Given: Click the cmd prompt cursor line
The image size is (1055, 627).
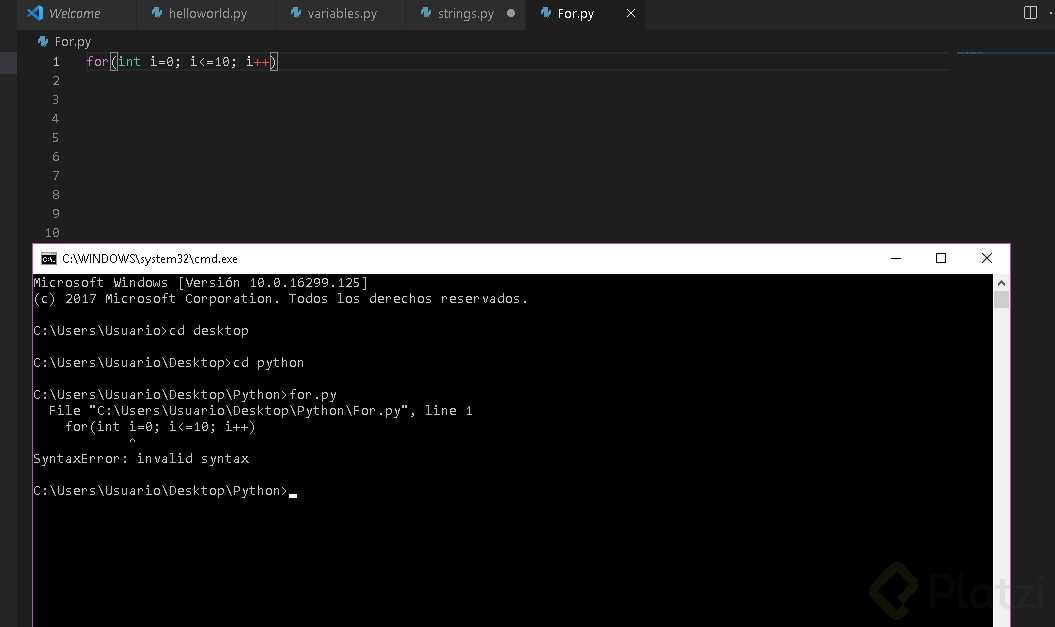Looking at the screenshot, I should pos(165,491).
